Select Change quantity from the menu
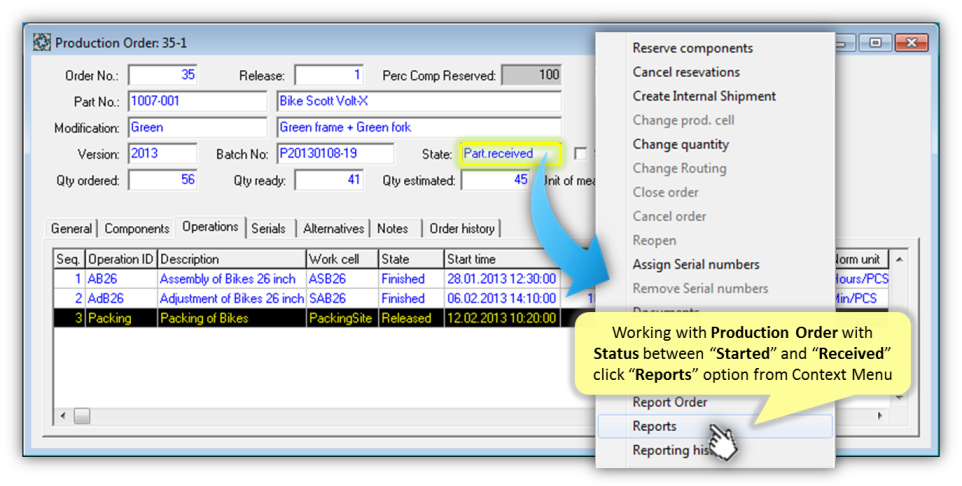The height and width of the screenshot is (486, 962). pos(680,144)
